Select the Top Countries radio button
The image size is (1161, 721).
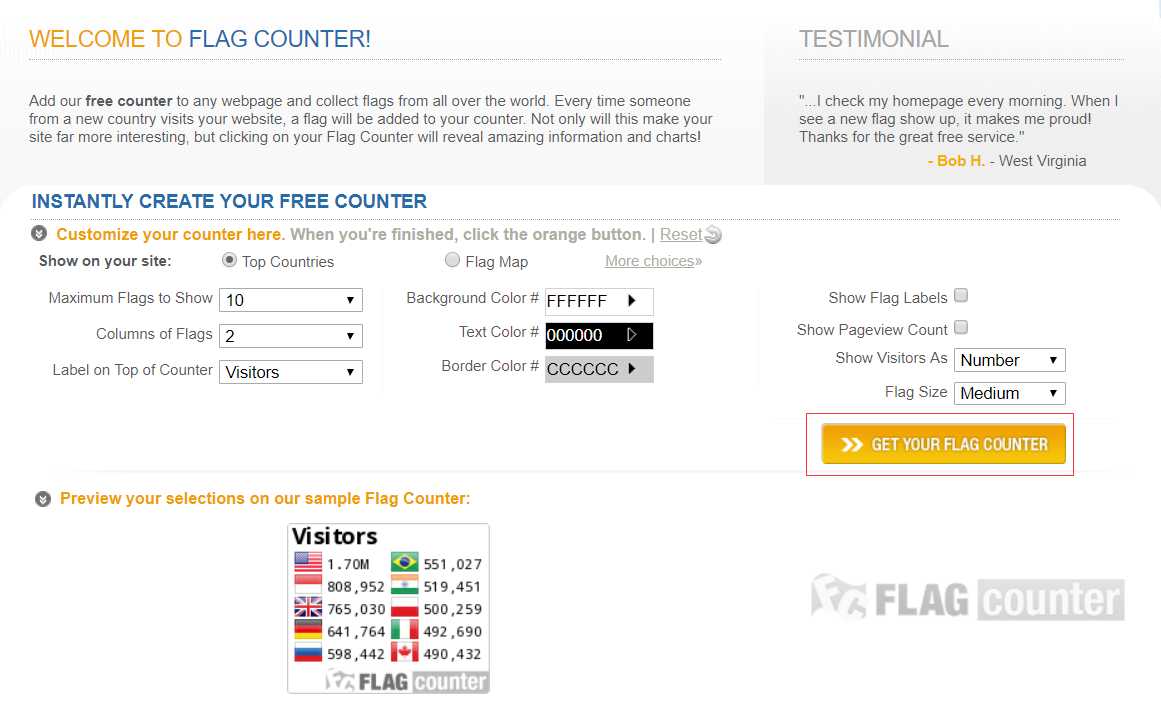pyautogui.click(x=230, y=260)
